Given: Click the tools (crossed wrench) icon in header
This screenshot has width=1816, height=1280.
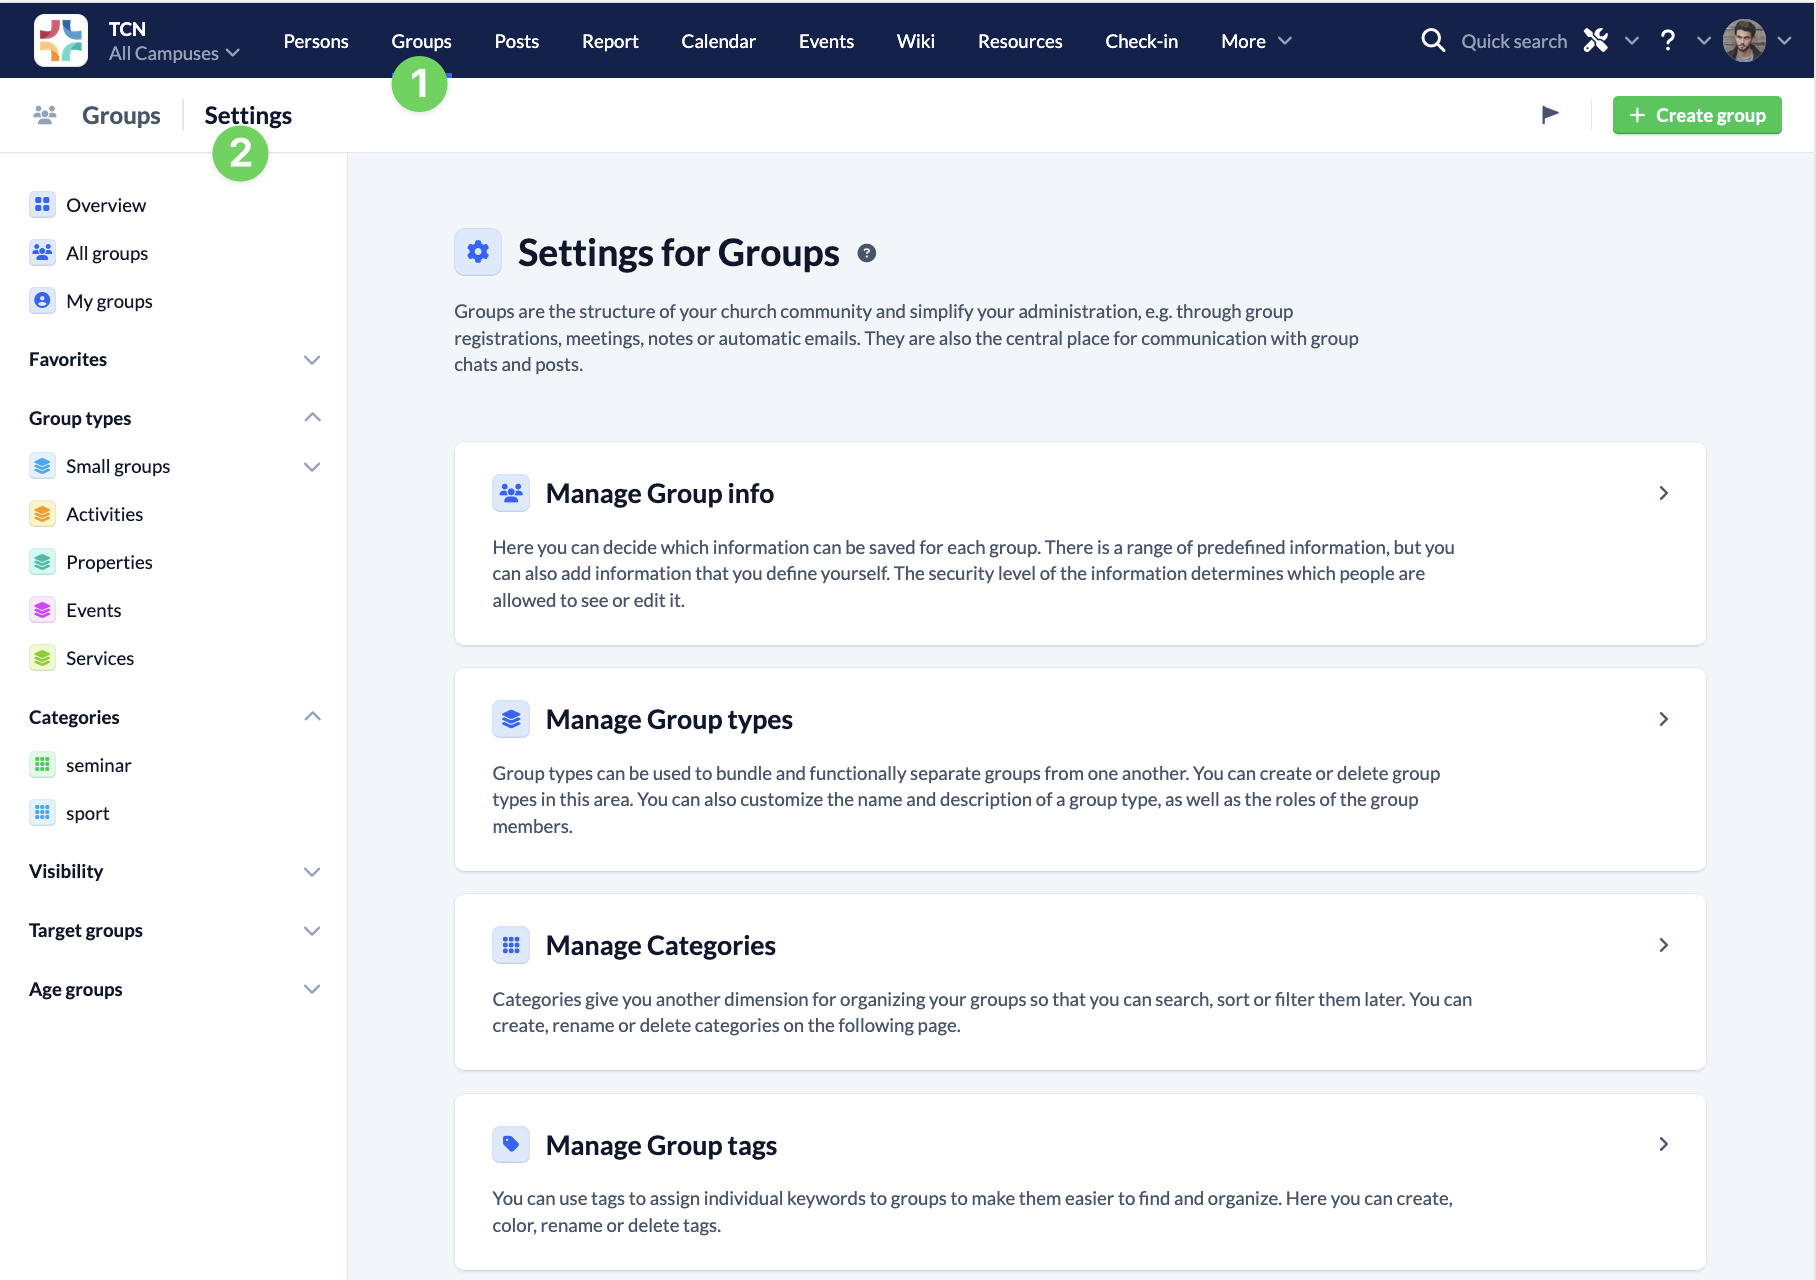Looking at the screenshot, I should [x=1596, y=40].
